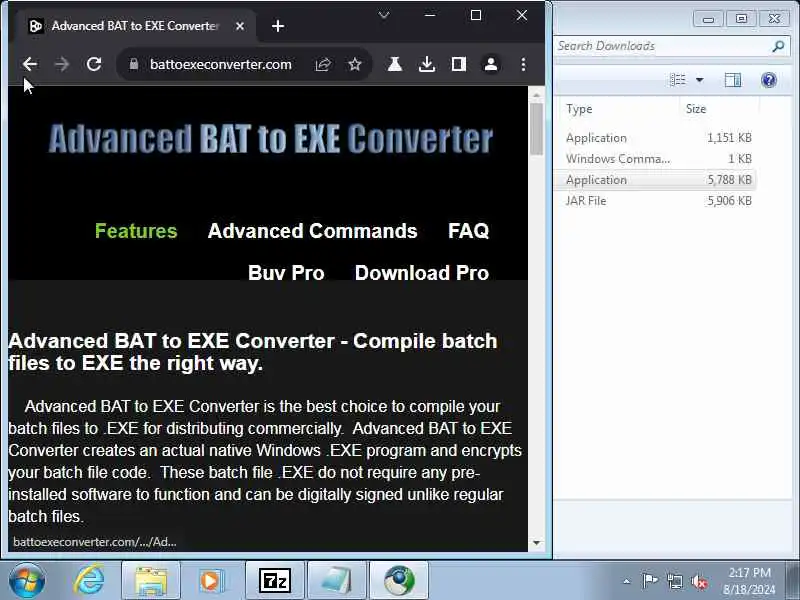Show hidden system tray icons arrow
The height and width of the screenshot is (600, 800).
pos(627,581)
